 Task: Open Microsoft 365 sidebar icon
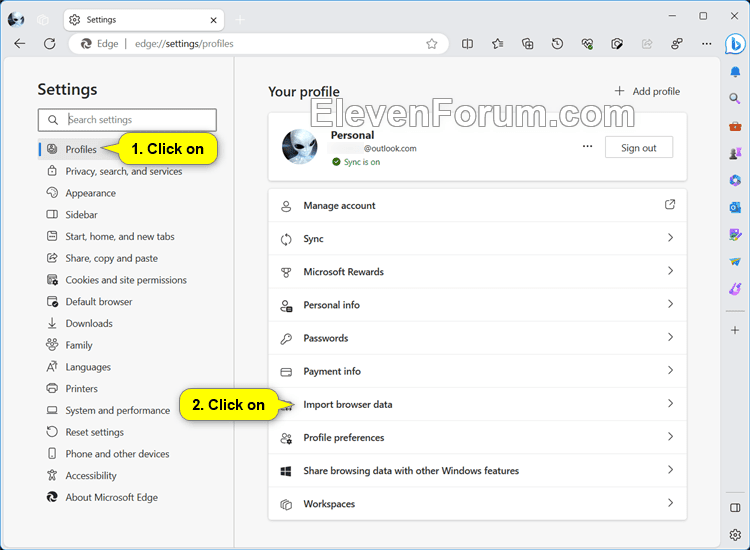click(735, 180)
